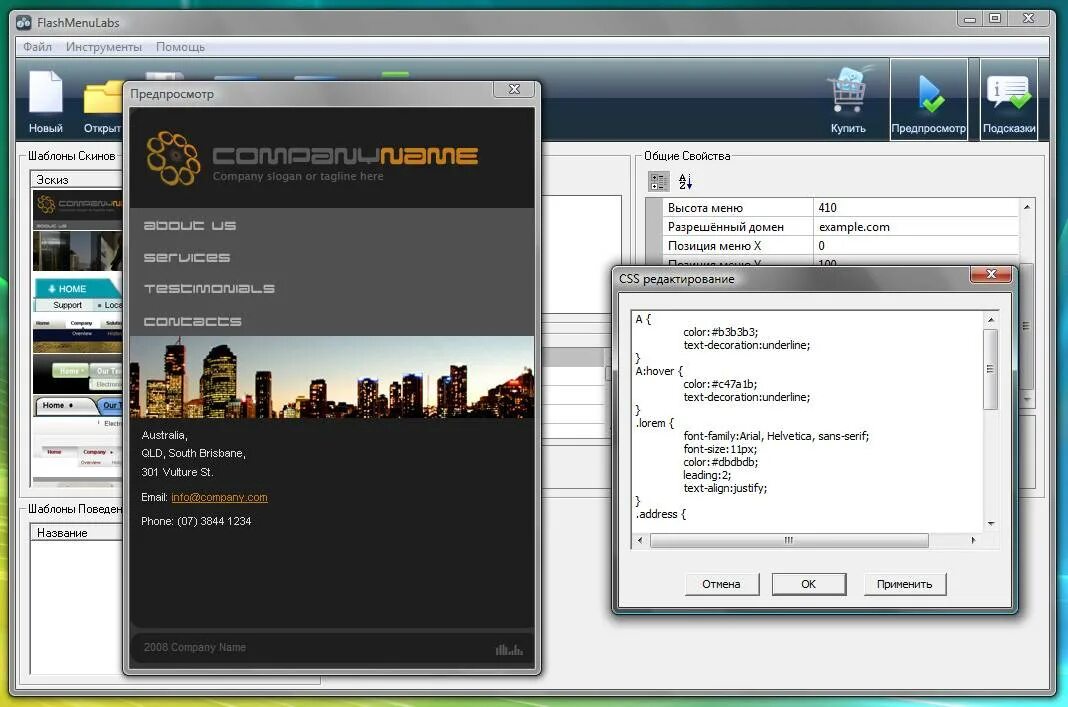Viewport: 1068px width, 707px height.
Task: Click the Название column header
Action: (78, 533)
